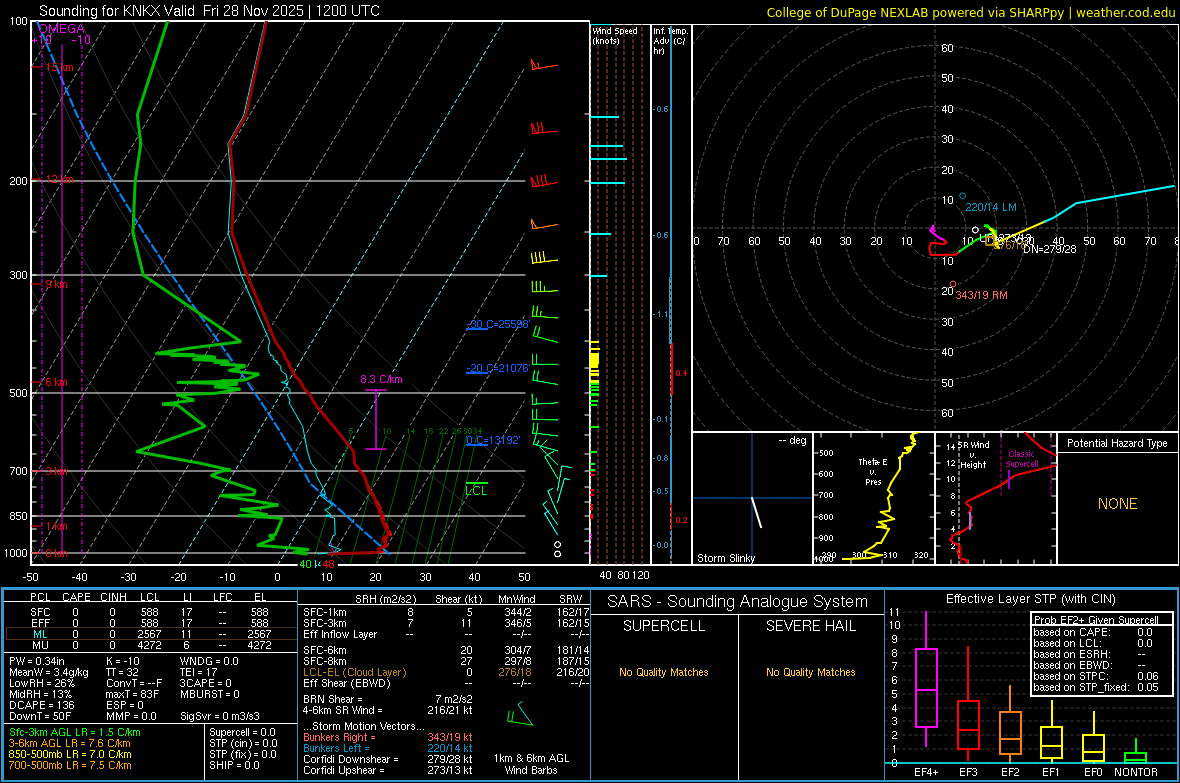Click the Inf. Temp. Adv panel header

click(670, 41)
